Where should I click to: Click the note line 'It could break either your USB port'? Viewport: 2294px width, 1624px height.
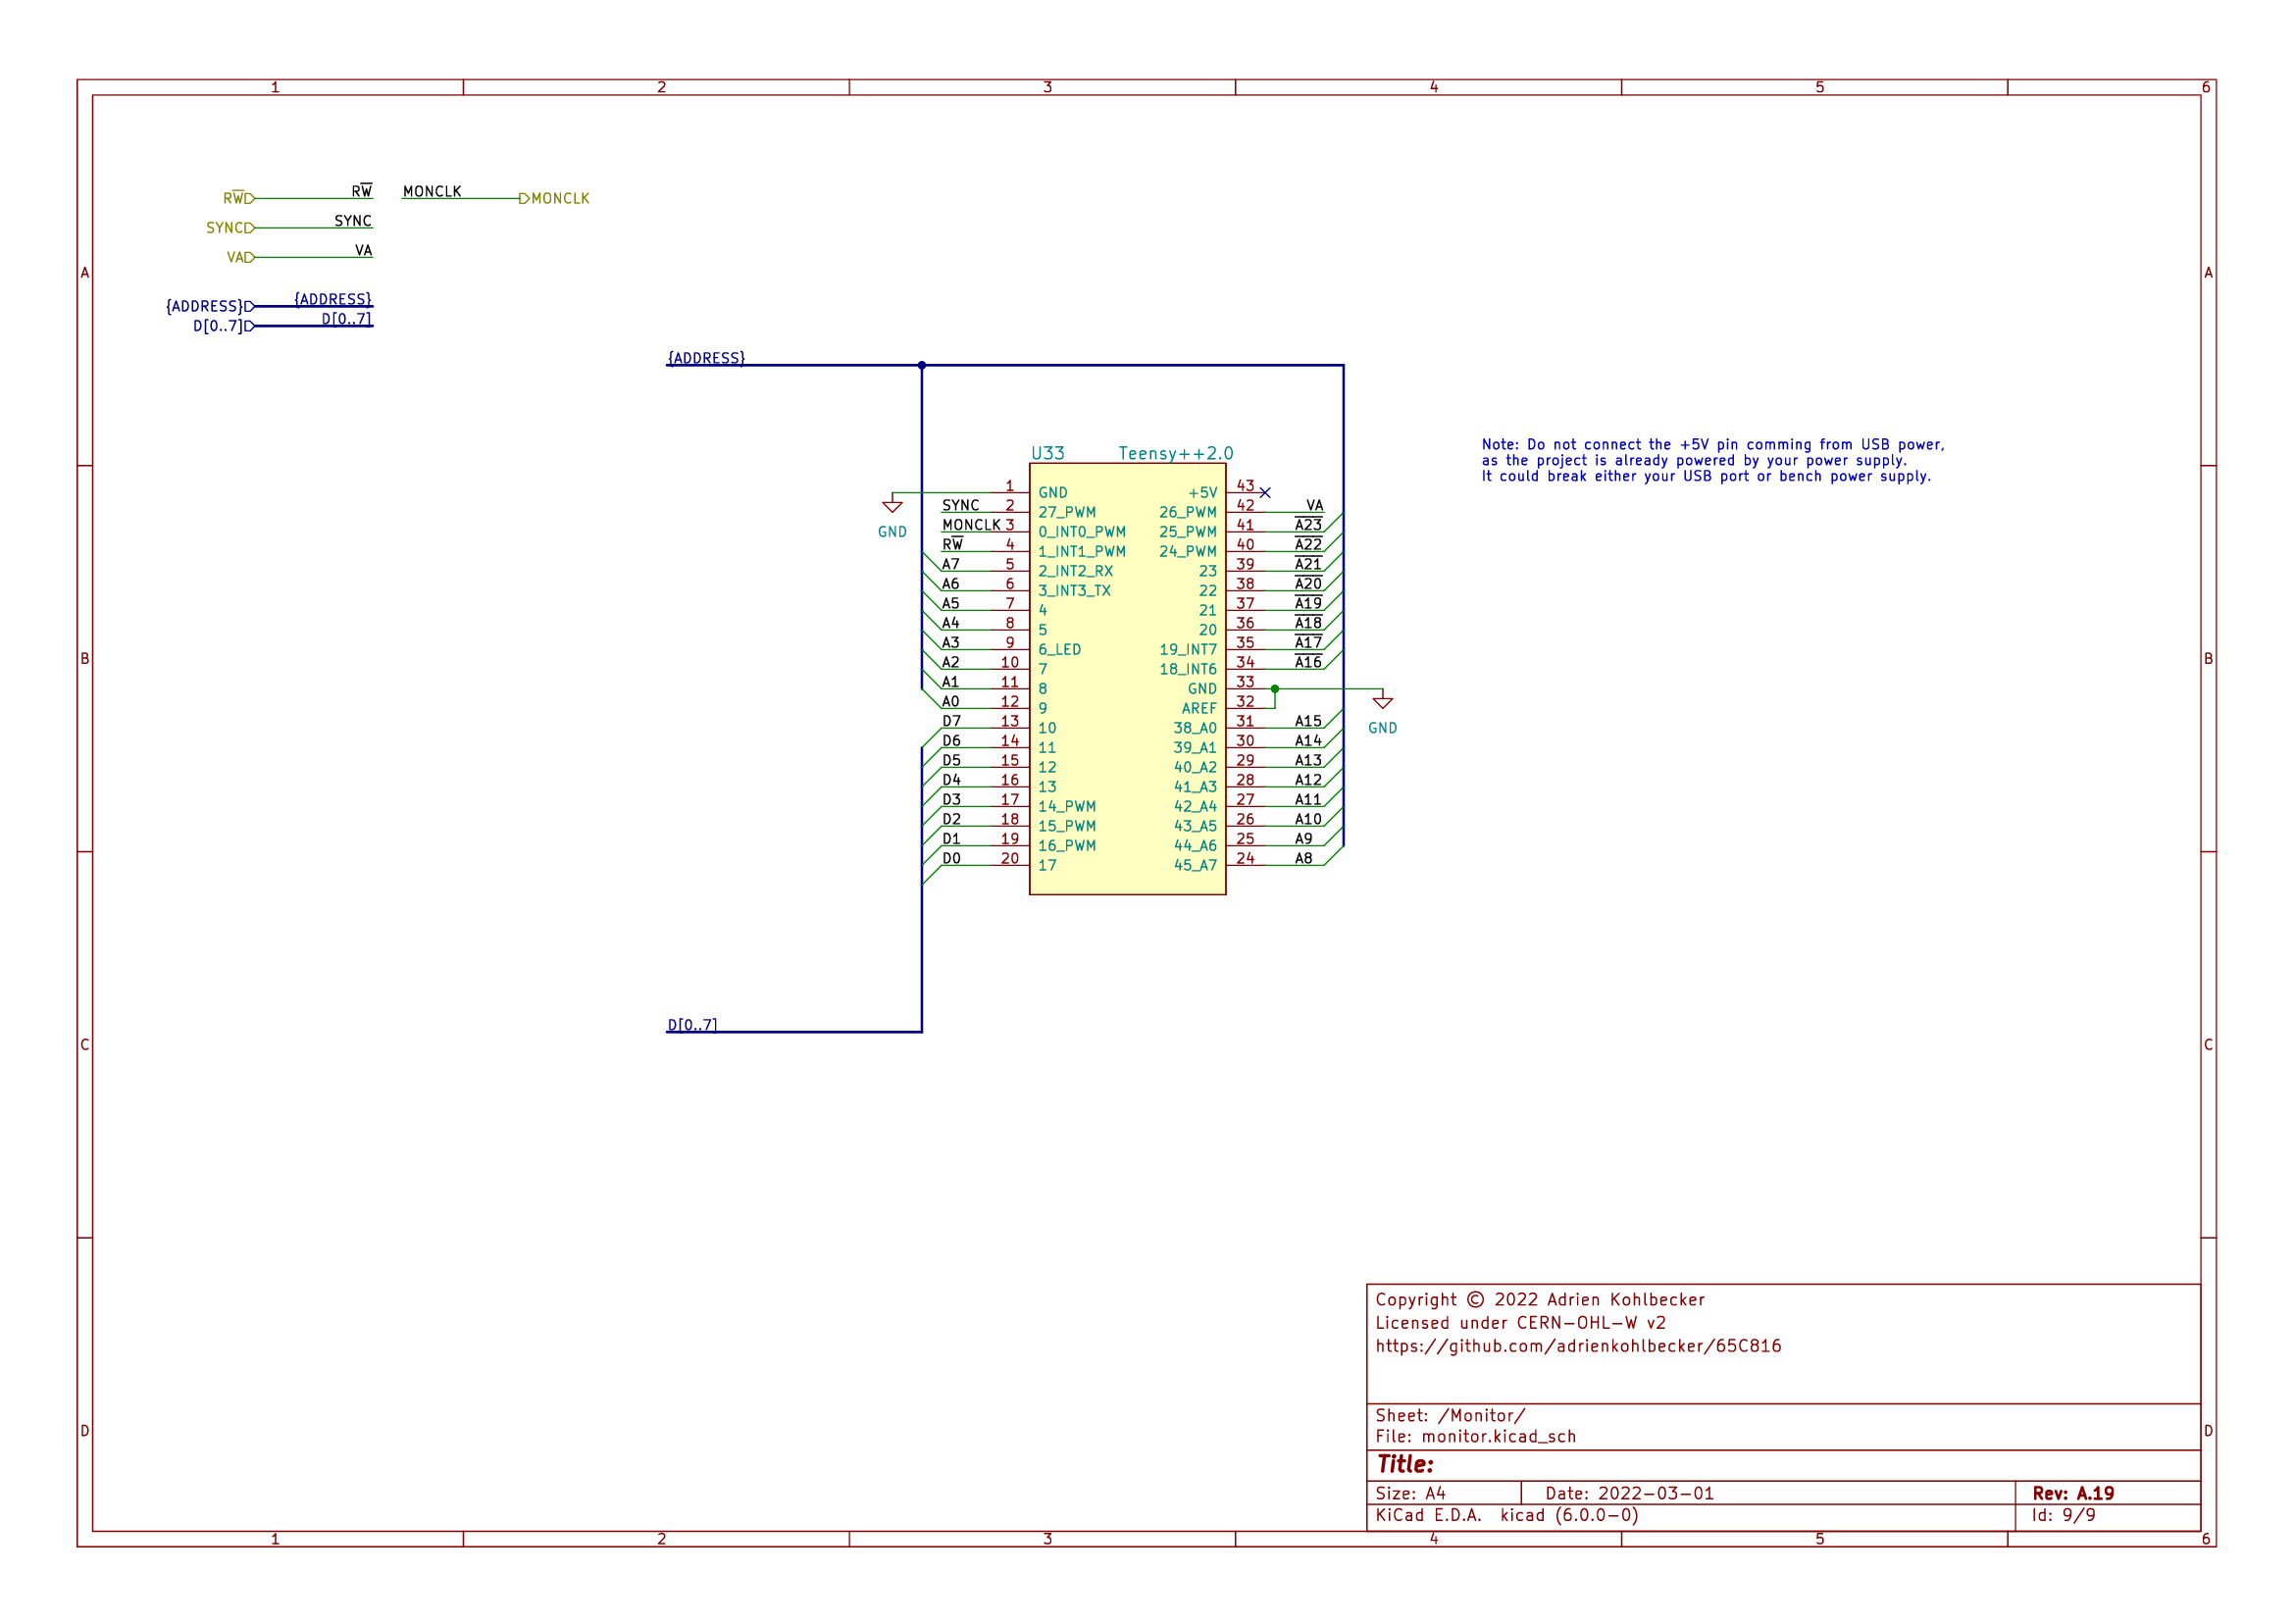1705,476
